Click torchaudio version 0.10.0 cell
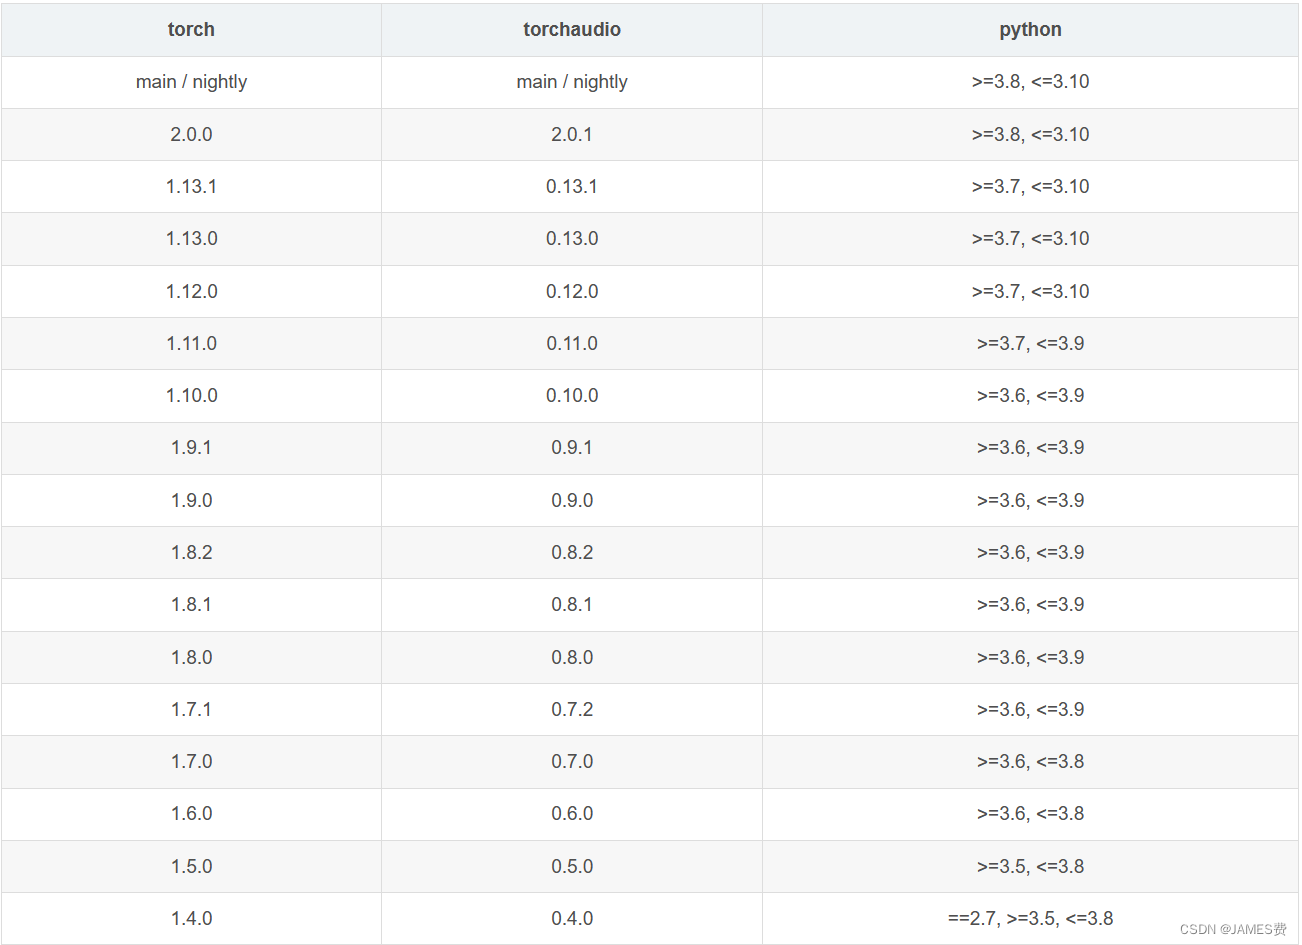This screenshot has height=945, width=1302. point(572,396)
